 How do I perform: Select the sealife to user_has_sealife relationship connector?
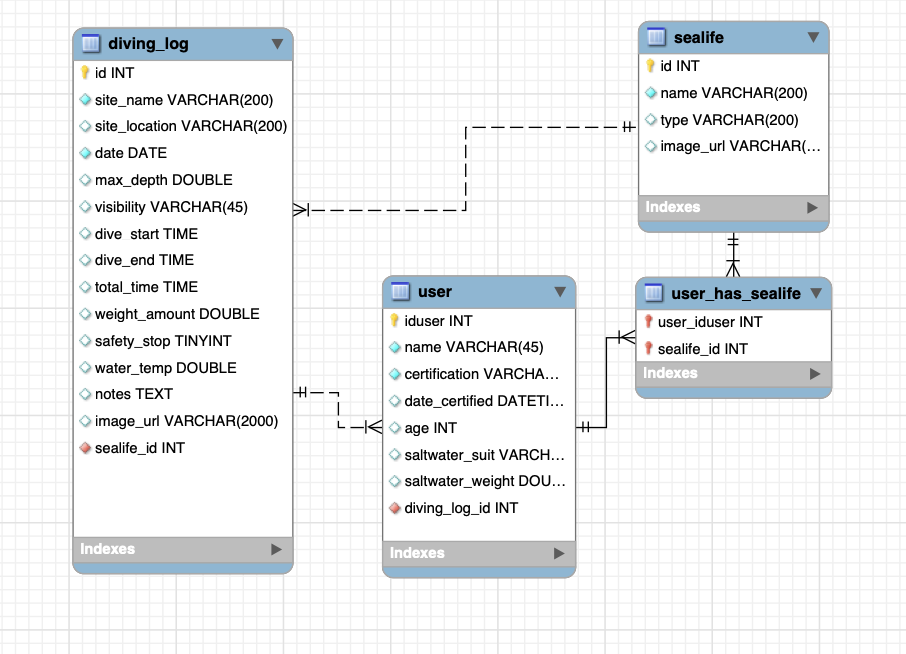[733, 255]
